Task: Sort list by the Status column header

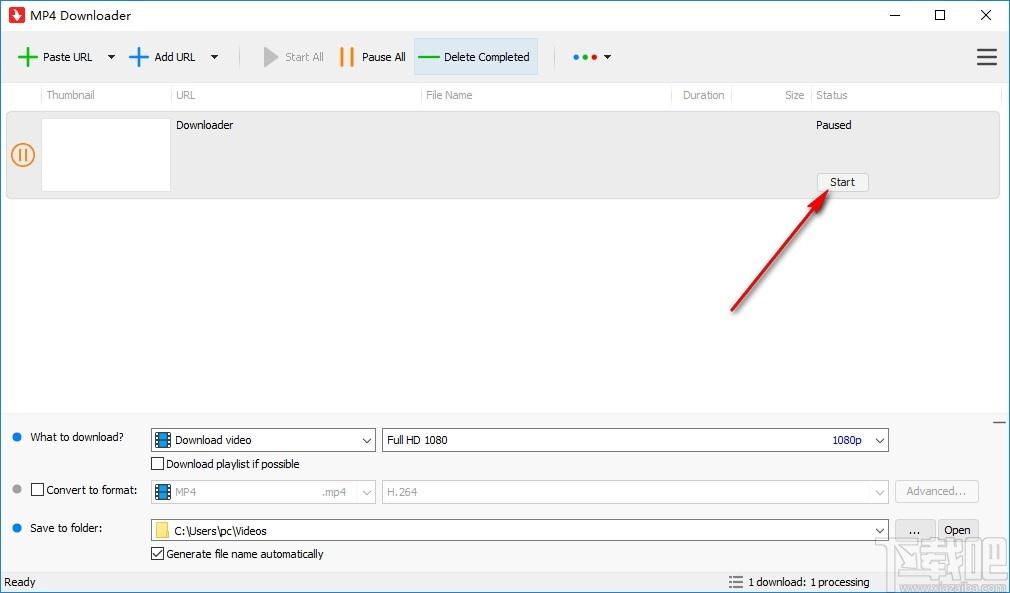Action: (832, 95)
